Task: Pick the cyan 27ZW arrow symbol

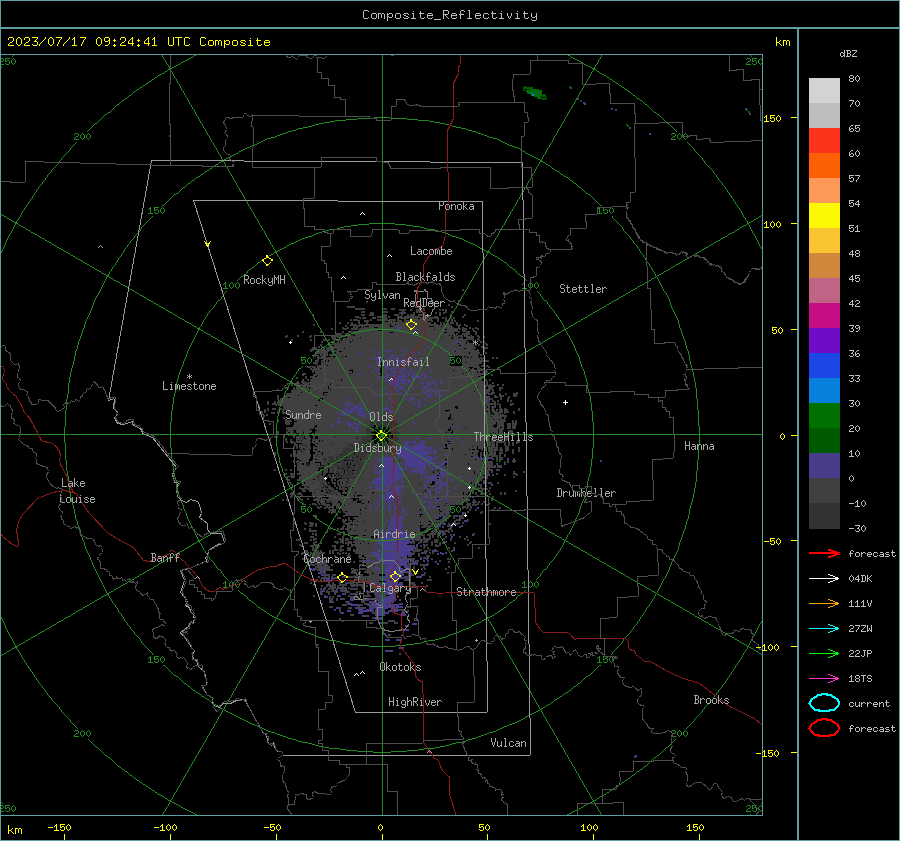Action: [x=824, y=629]
